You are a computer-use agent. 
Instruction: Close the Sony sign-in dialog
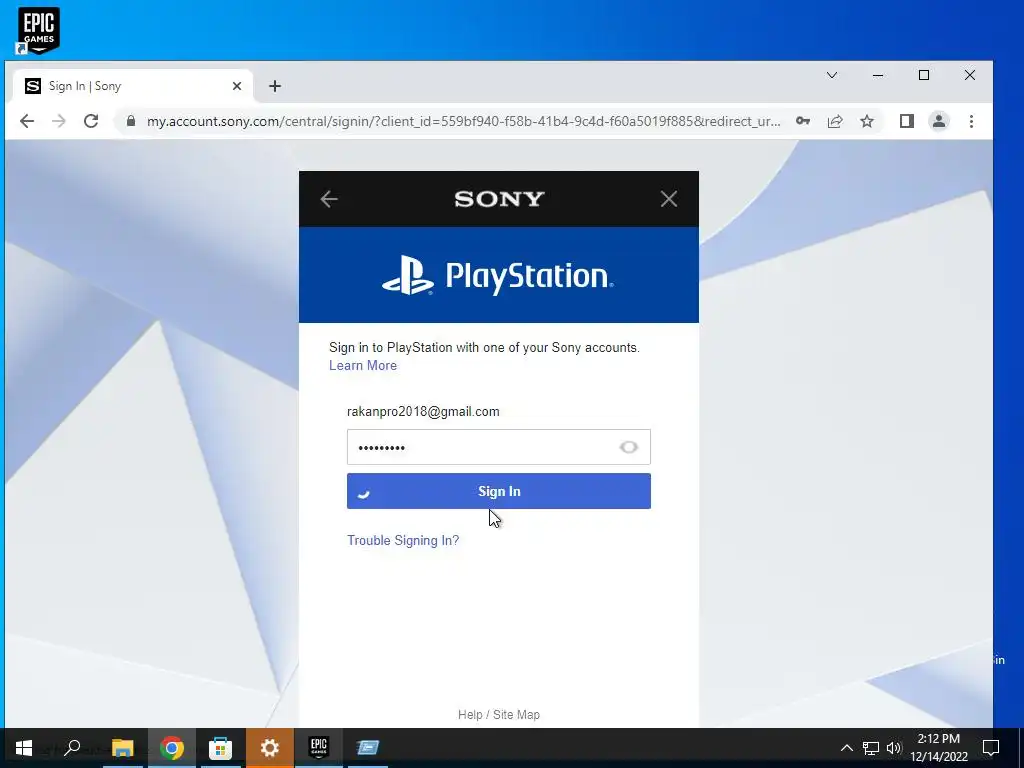point(669,199)
